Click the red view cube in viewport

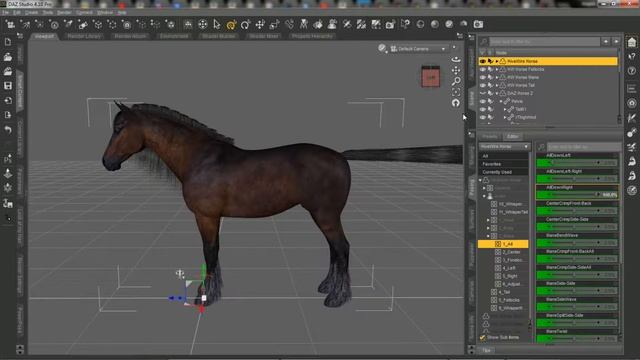point(431,76)
